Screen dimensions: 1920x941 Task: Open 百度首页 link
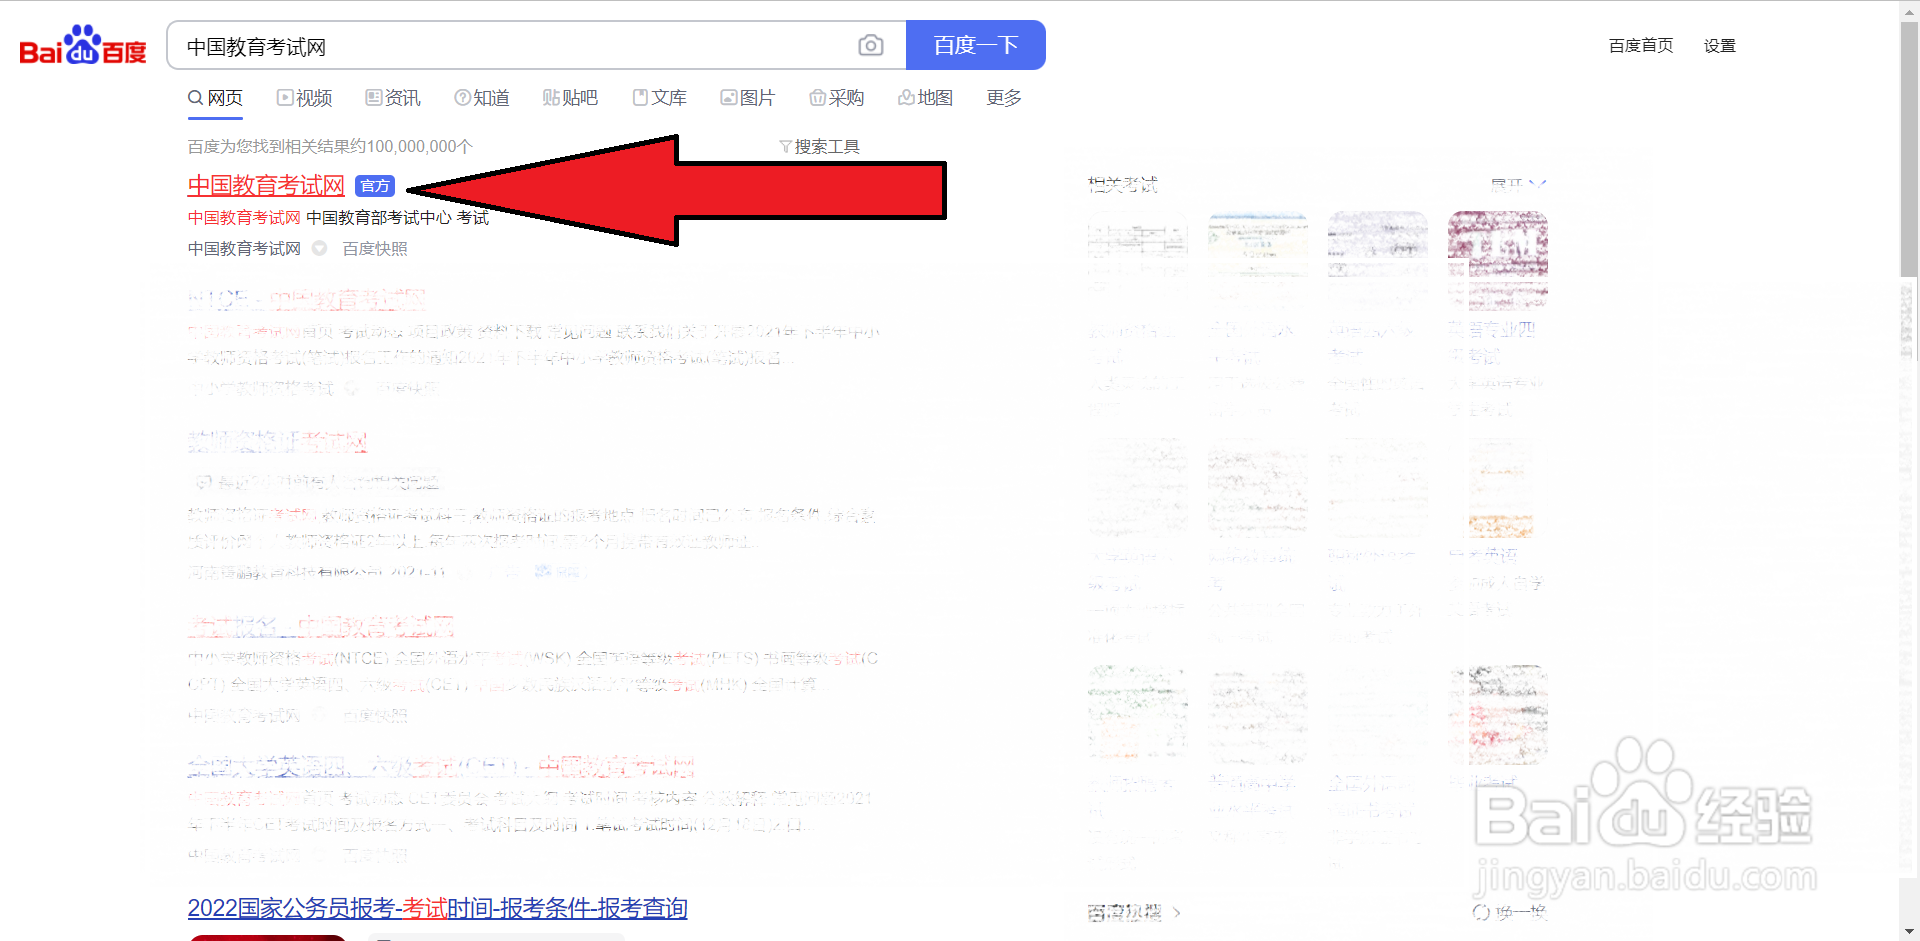click(x=1640, y=46)
